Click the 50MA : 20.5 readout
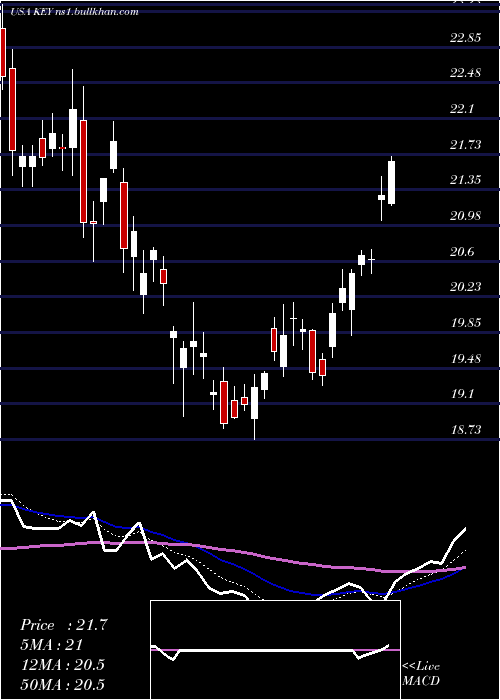The width and height of the screenshot is (500, 700). [x=62, y=684]
